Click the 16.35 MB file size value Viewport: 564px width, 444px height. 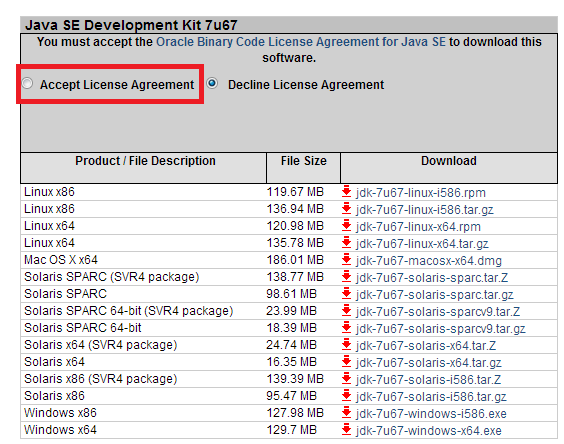tap(291, 362)
